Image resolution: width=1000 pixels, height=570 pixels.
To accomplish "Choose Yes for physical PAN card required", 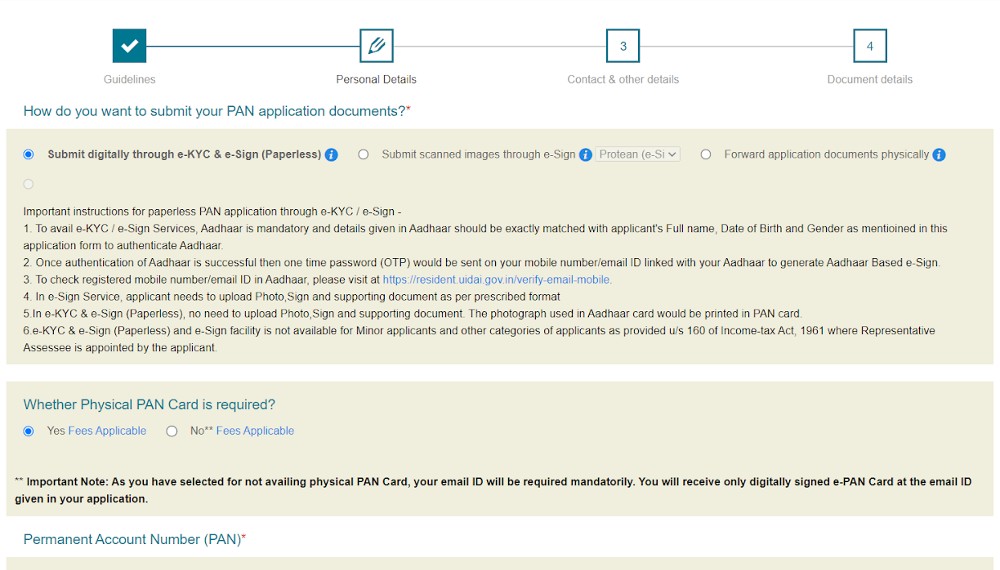I will point(28,431).
